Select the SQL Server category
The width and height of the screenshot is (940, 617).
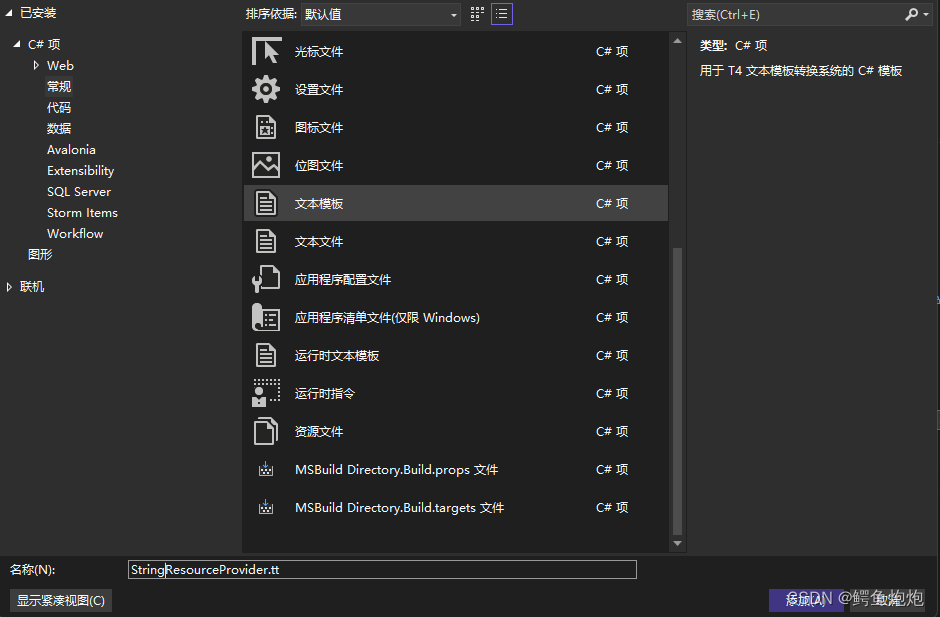tap(81, 191)
